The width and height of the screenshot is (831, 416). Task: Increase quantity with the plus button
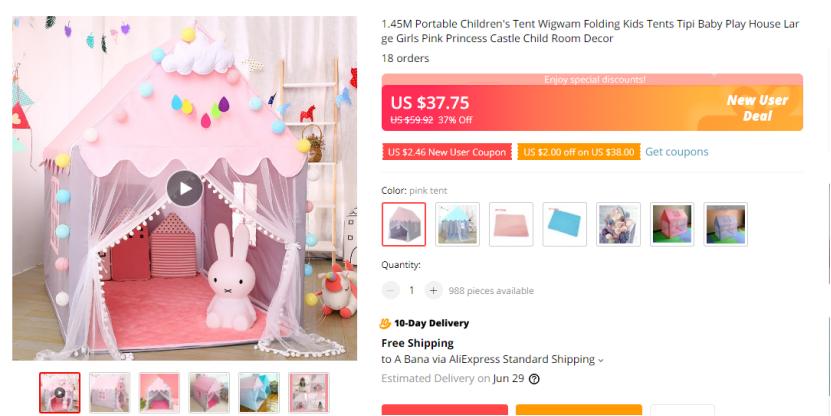(433, 290)
